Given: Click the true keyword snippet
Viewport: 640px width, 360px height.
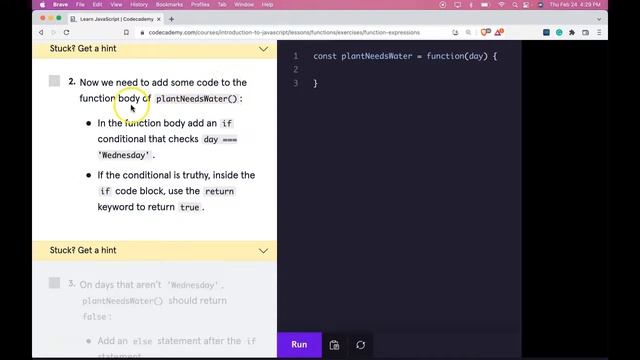Looking at the screenshot, I should click(189, 207).
